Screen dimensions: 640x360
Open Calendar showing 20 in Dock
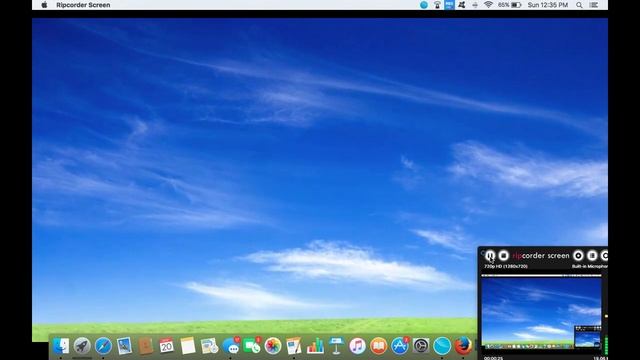click(167, 346)
